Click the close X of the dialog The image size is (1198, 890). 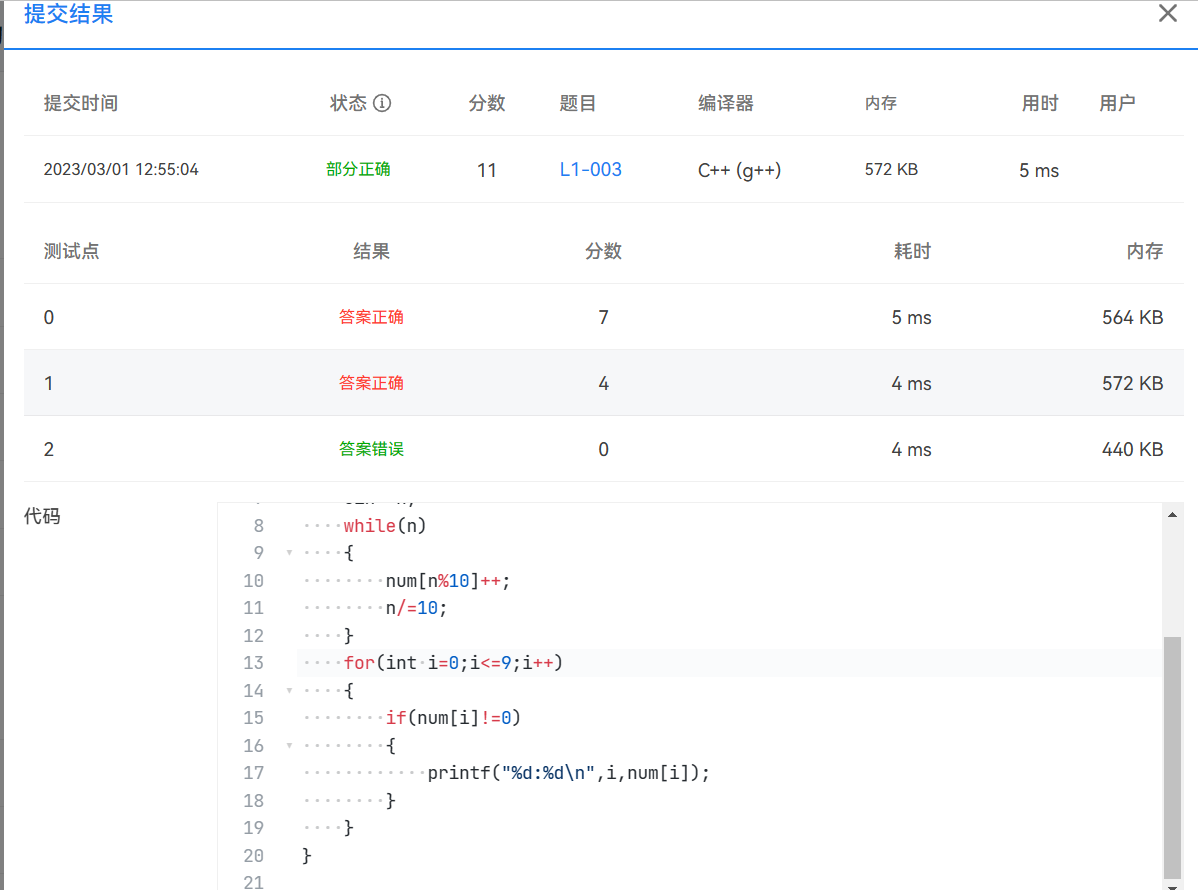coord(1167,14)
